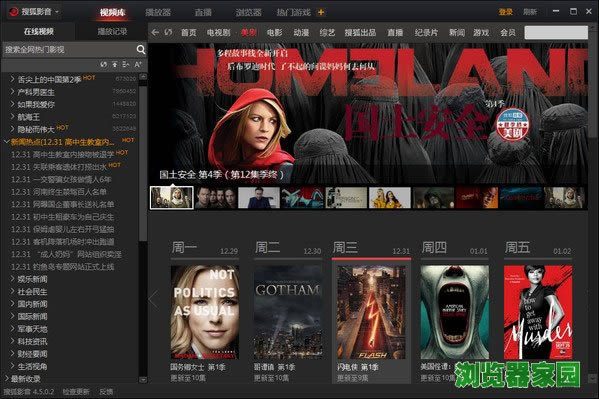The width and height of the screenshot is (599, 399).
Task: Open the 搜狐影音 dropdown arrow in title bar
Action: click(x=57, y=12)
